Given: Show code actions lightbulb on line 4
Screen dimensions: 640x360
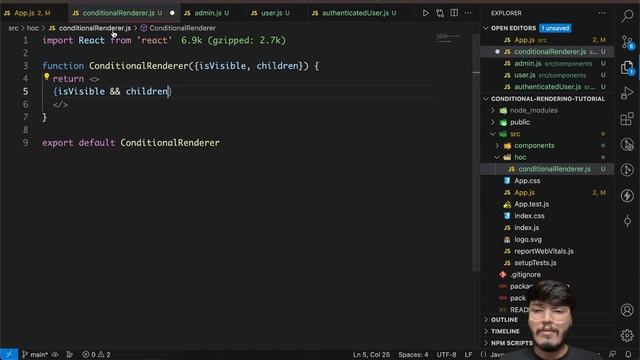Looking at the screenshot, I should click(47, 76).
